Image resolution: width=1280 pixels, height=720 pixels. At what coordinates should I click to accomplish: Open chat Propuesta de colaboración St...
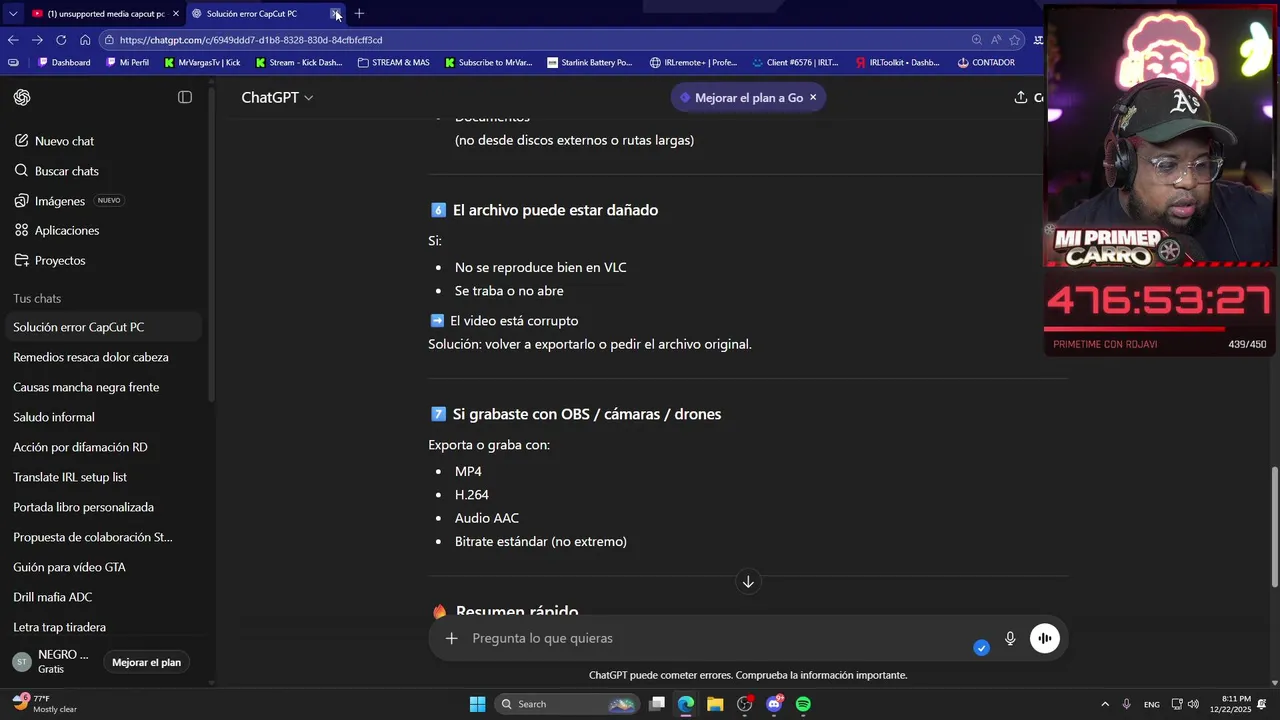93,537
